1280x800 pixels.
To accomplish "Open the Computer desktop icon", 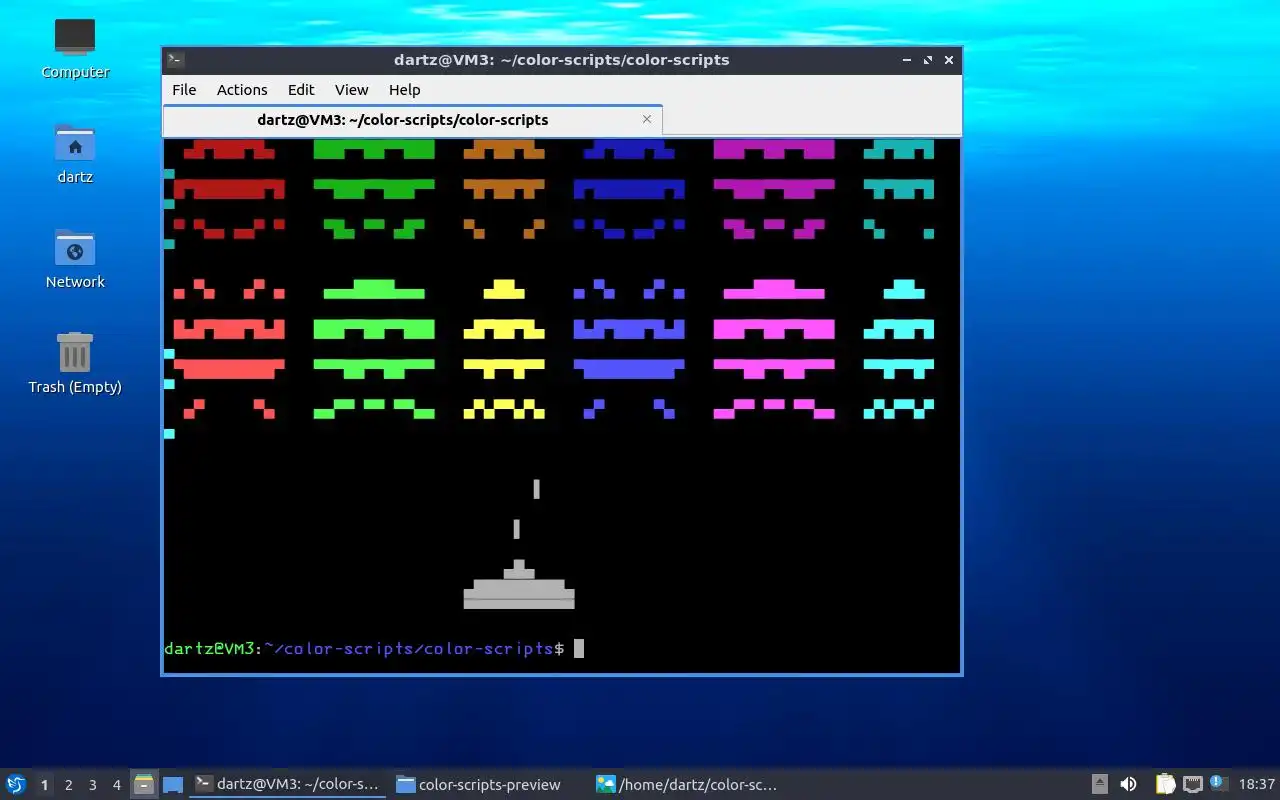I will 75,49.
